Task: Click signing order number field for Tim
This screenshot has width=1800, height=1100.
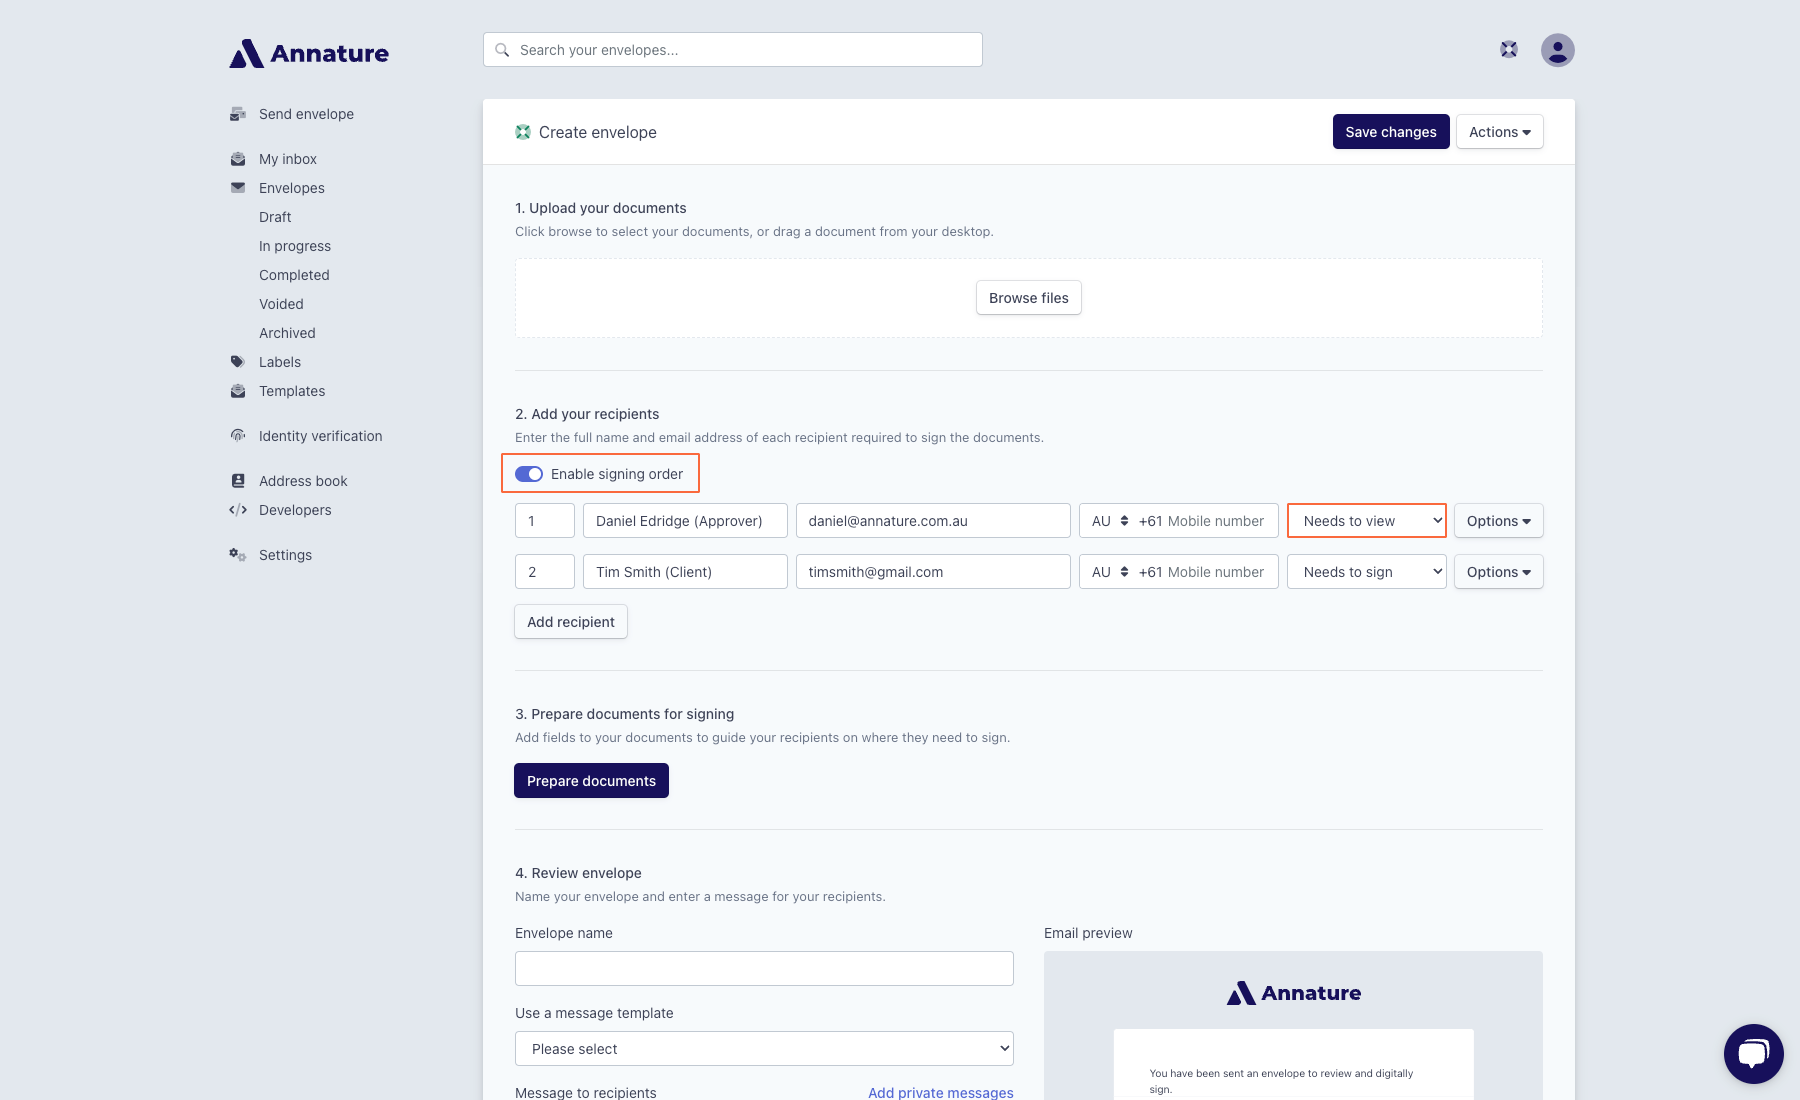Action: 545,572
